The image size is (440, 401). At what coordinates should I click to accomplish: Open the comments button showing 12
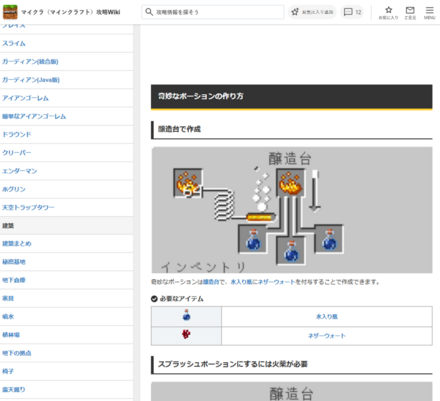[352, 12]
